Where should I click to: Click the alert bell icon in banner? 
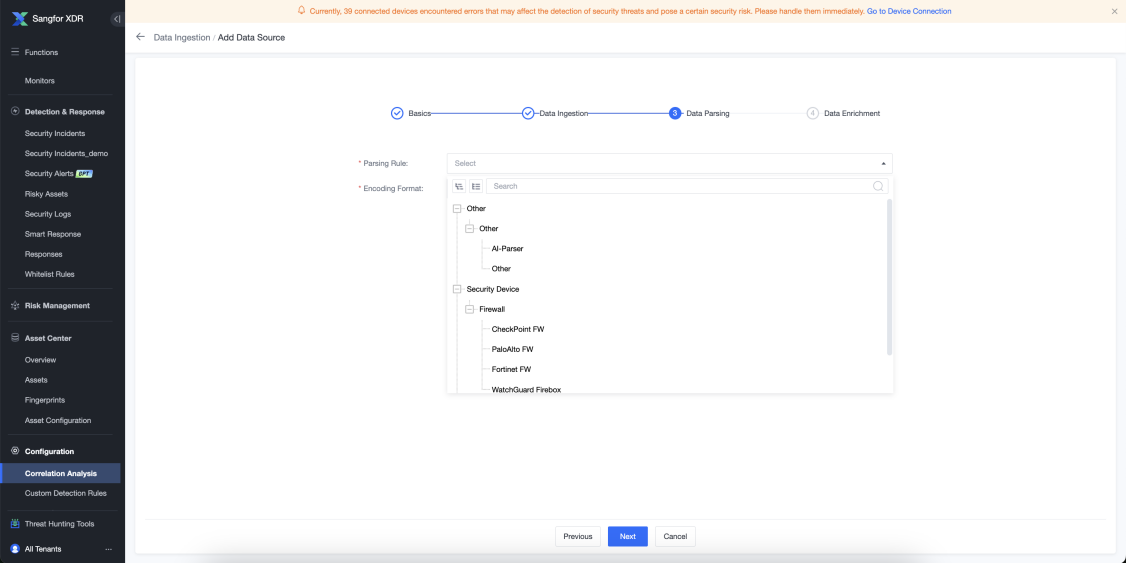coord(302,11)
